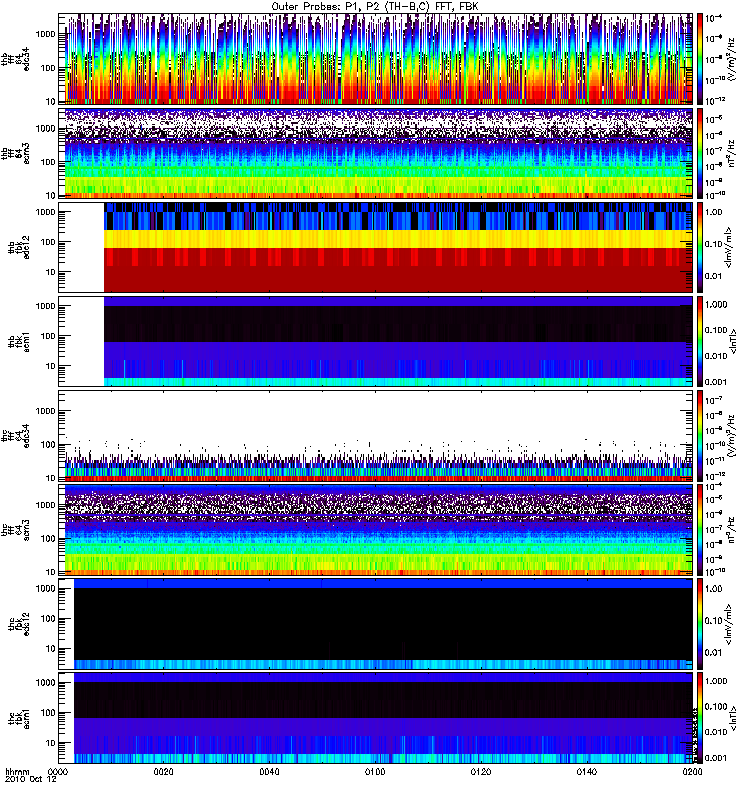The height and width of the screenshot is (800, 750).
Task: Click the nT²/Hz unit label of thc scm3
Action: [731, 530]
